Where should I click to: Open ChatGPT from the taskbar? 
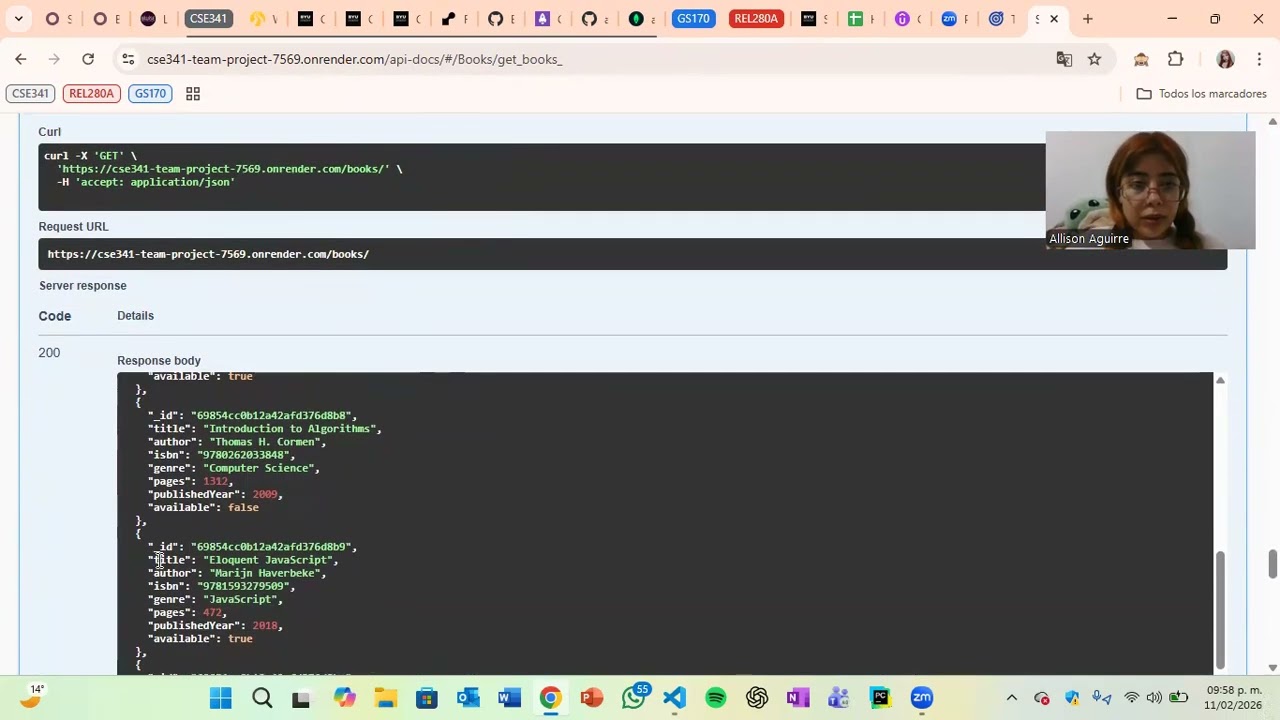[757, 698]
